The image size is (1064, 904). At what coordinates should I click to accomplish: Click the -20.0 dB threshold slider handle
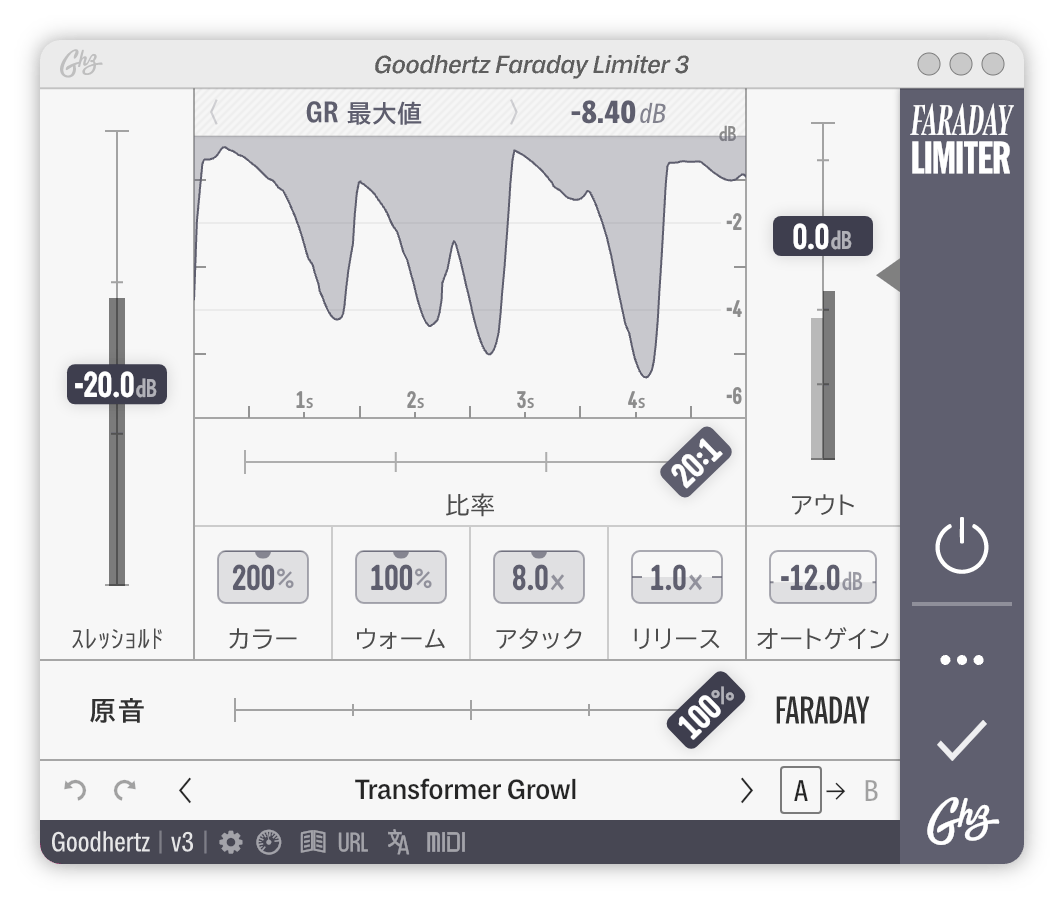tap(117, 385)
